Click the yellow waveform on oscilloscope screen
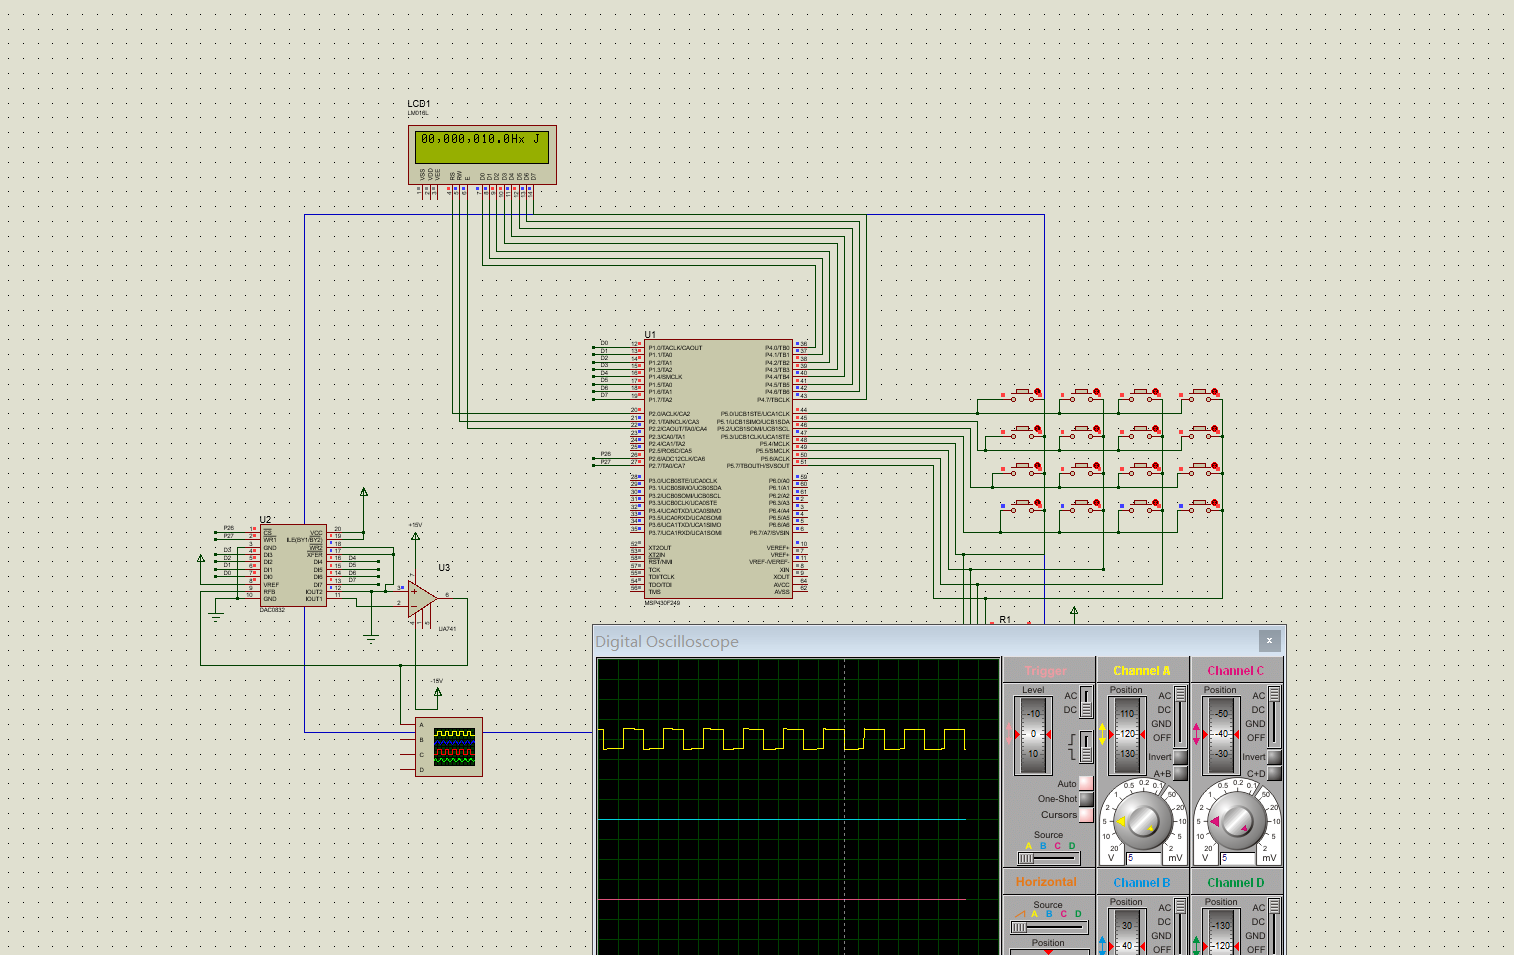Screen dimensions: 1514x955 click(783, 739)
